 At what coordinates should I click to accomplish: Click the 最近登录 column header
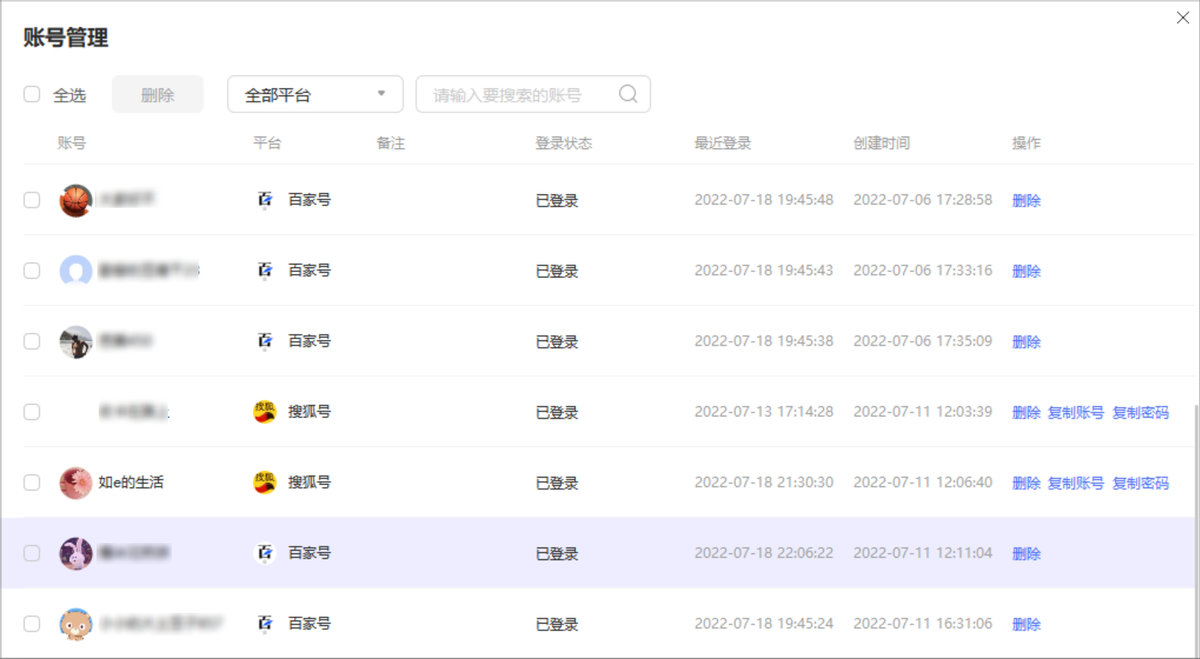point(723,143)
